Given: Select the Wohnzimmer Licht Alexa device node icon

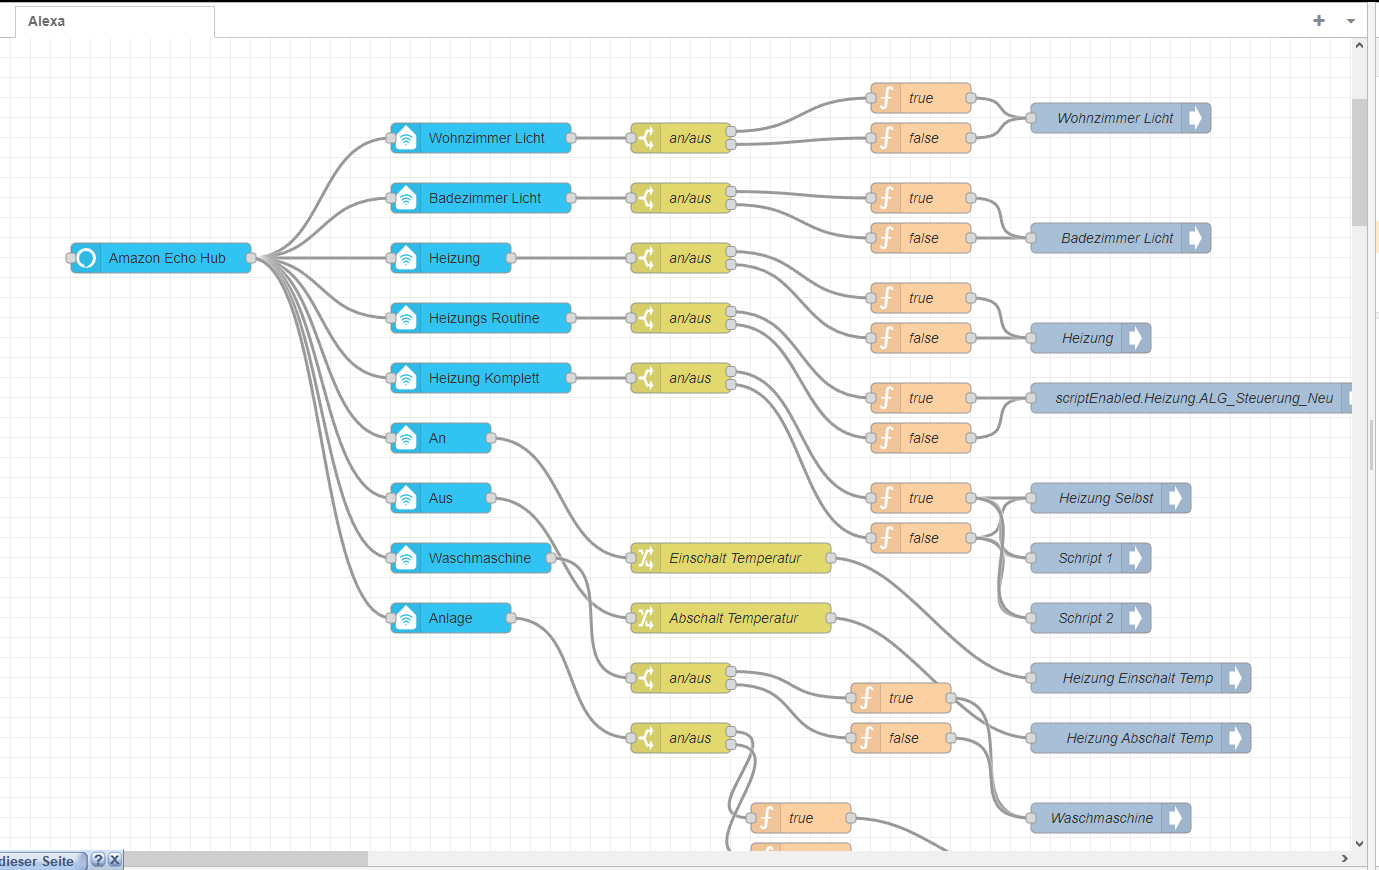Looking at the screenshot, I should (406, 138).
